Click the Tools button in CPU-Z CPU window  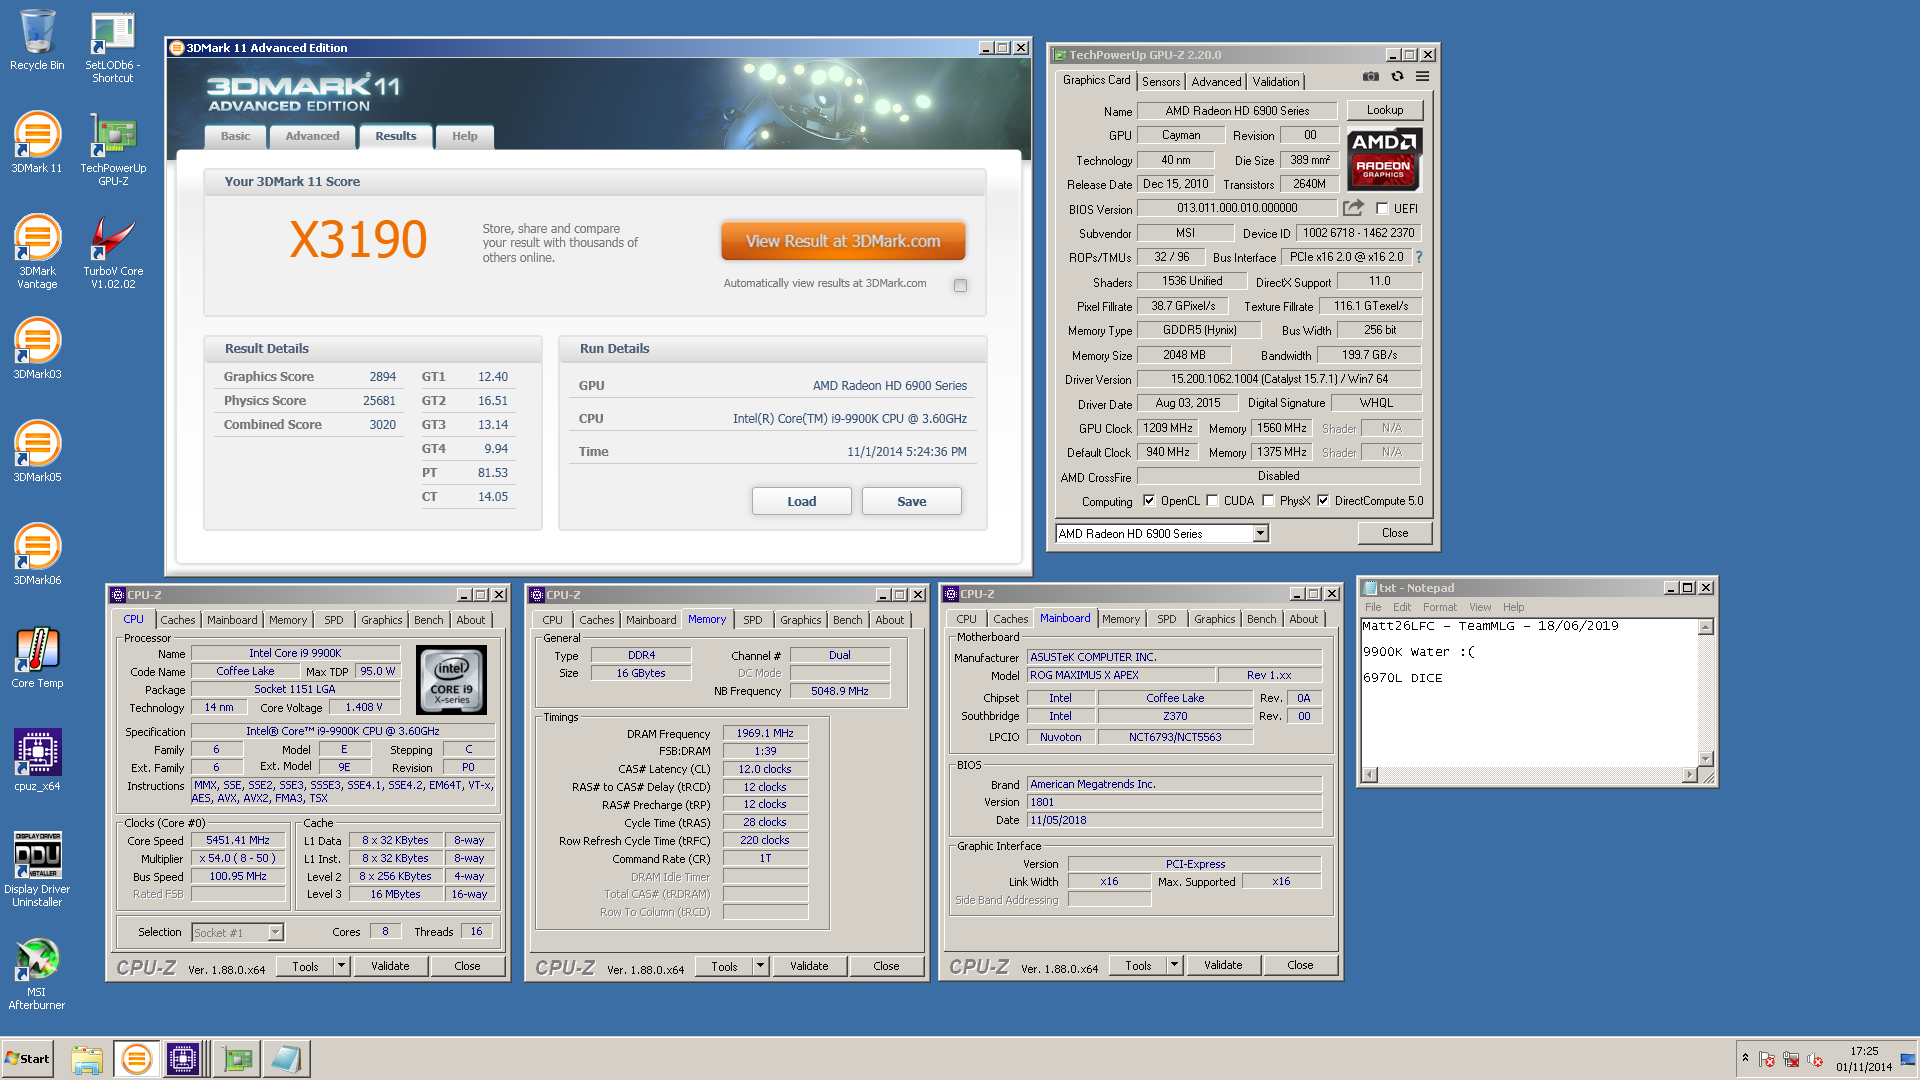pyautogui.click(x=305, y=966)
